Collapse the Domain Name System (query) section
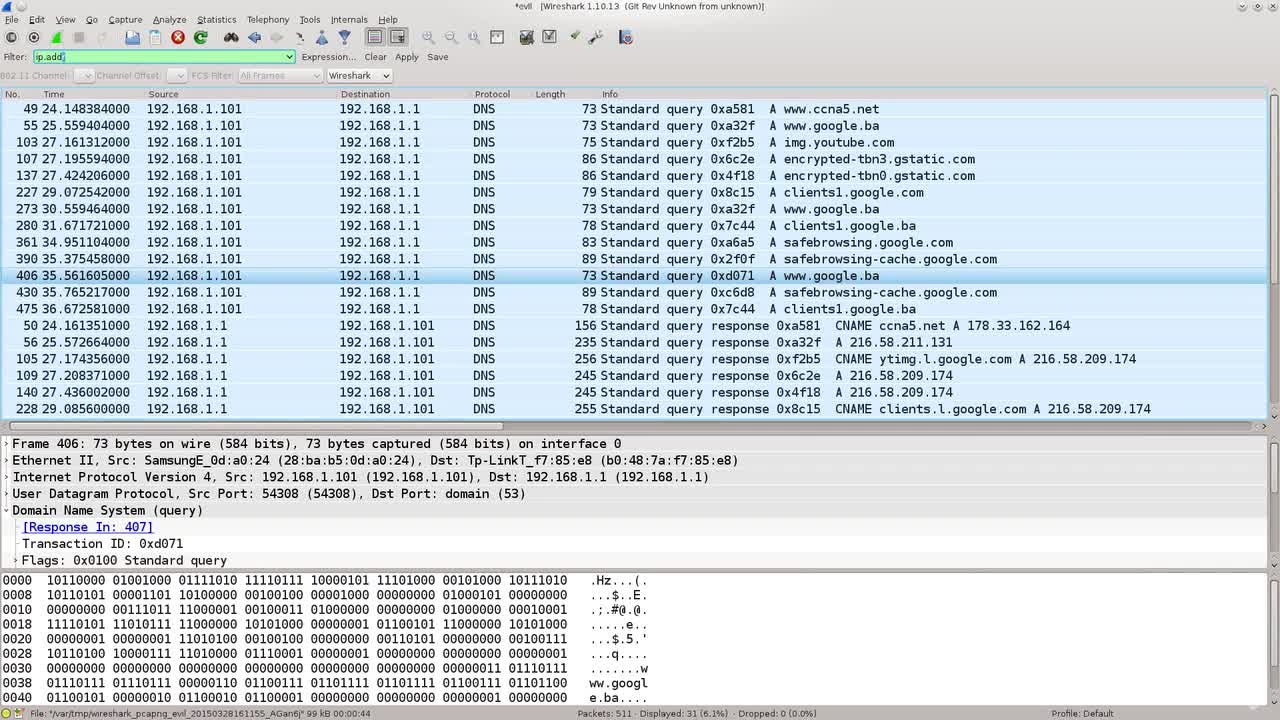This screenshot has width=1280, height=720. point(6,511)
